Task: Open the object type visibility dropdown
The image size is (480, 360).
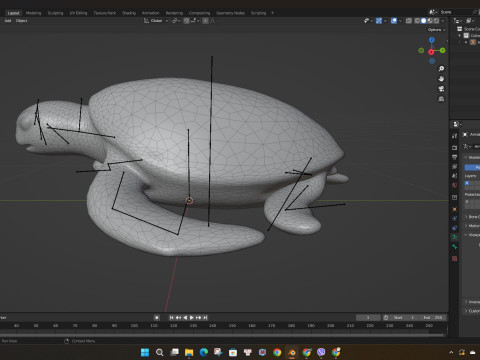Action: click(x=368, y=21)
